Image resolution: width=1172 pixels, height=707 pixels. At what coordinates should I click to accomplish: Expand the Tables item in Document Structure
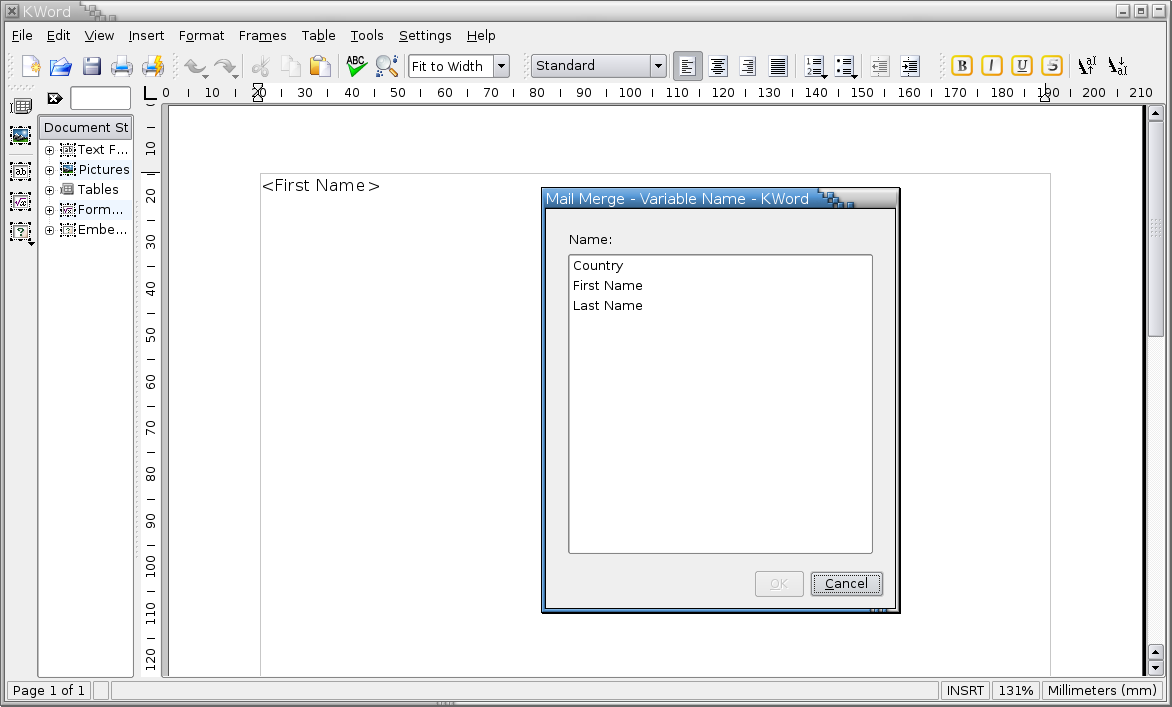(x=48, y=189)
